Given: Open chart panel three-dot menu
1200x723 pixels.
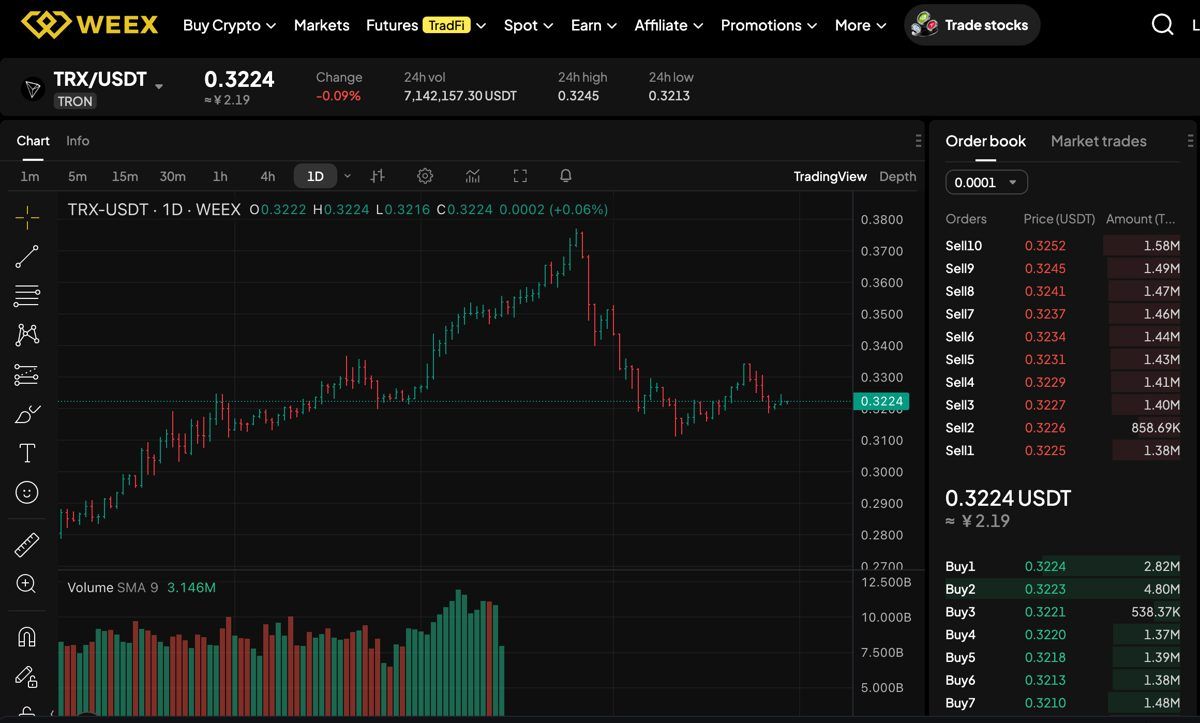Looking at the screenshot, I should pos(918,141).
